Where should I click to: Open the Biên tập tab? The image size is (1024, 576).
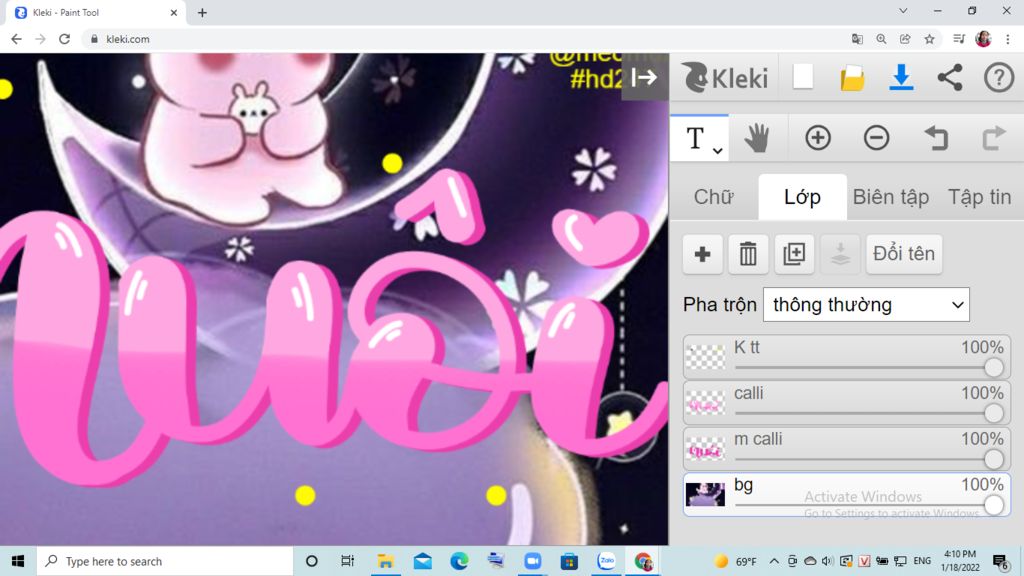click(891, 197)
